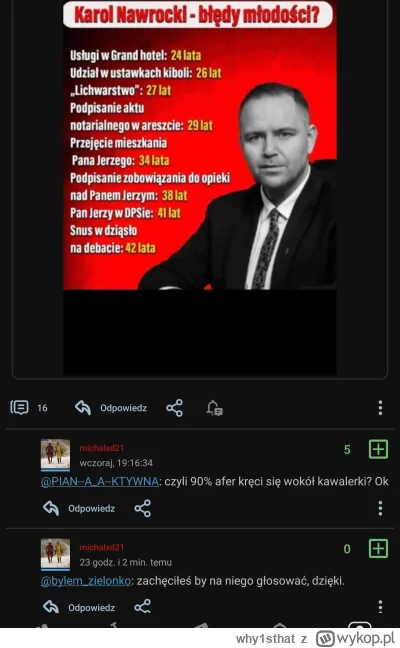This screenshot has height=648, width=400.
Task: Open the @bylem_zielonko profile mention
Action: 86,581
